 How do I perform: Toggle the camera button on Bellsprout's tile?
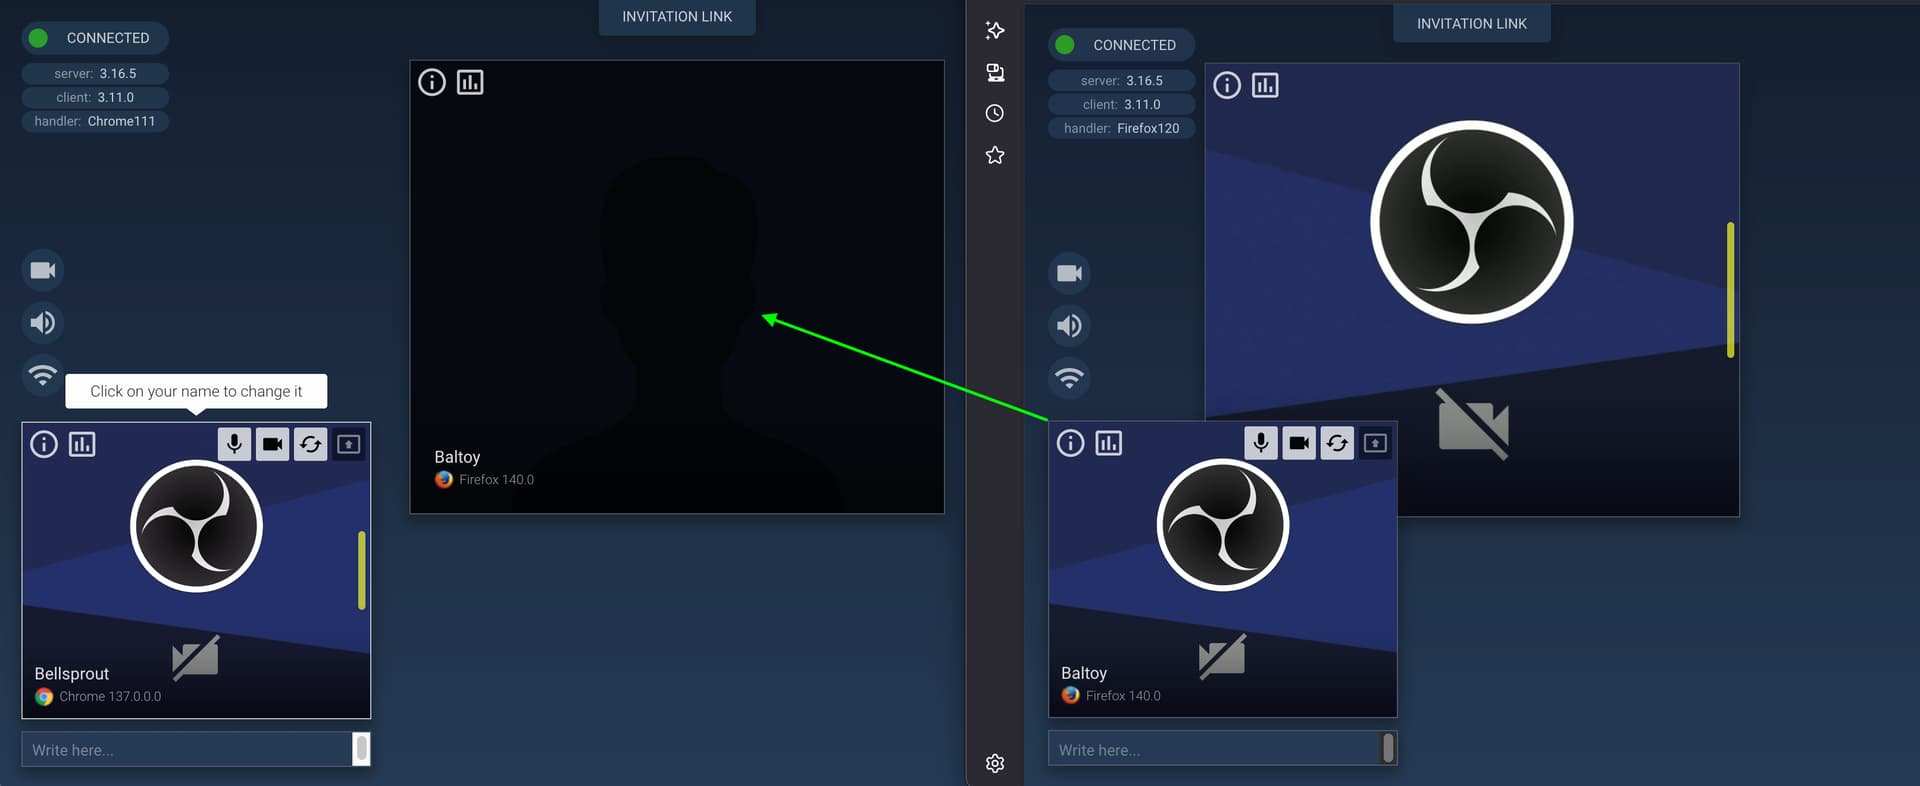click(272, 444)
